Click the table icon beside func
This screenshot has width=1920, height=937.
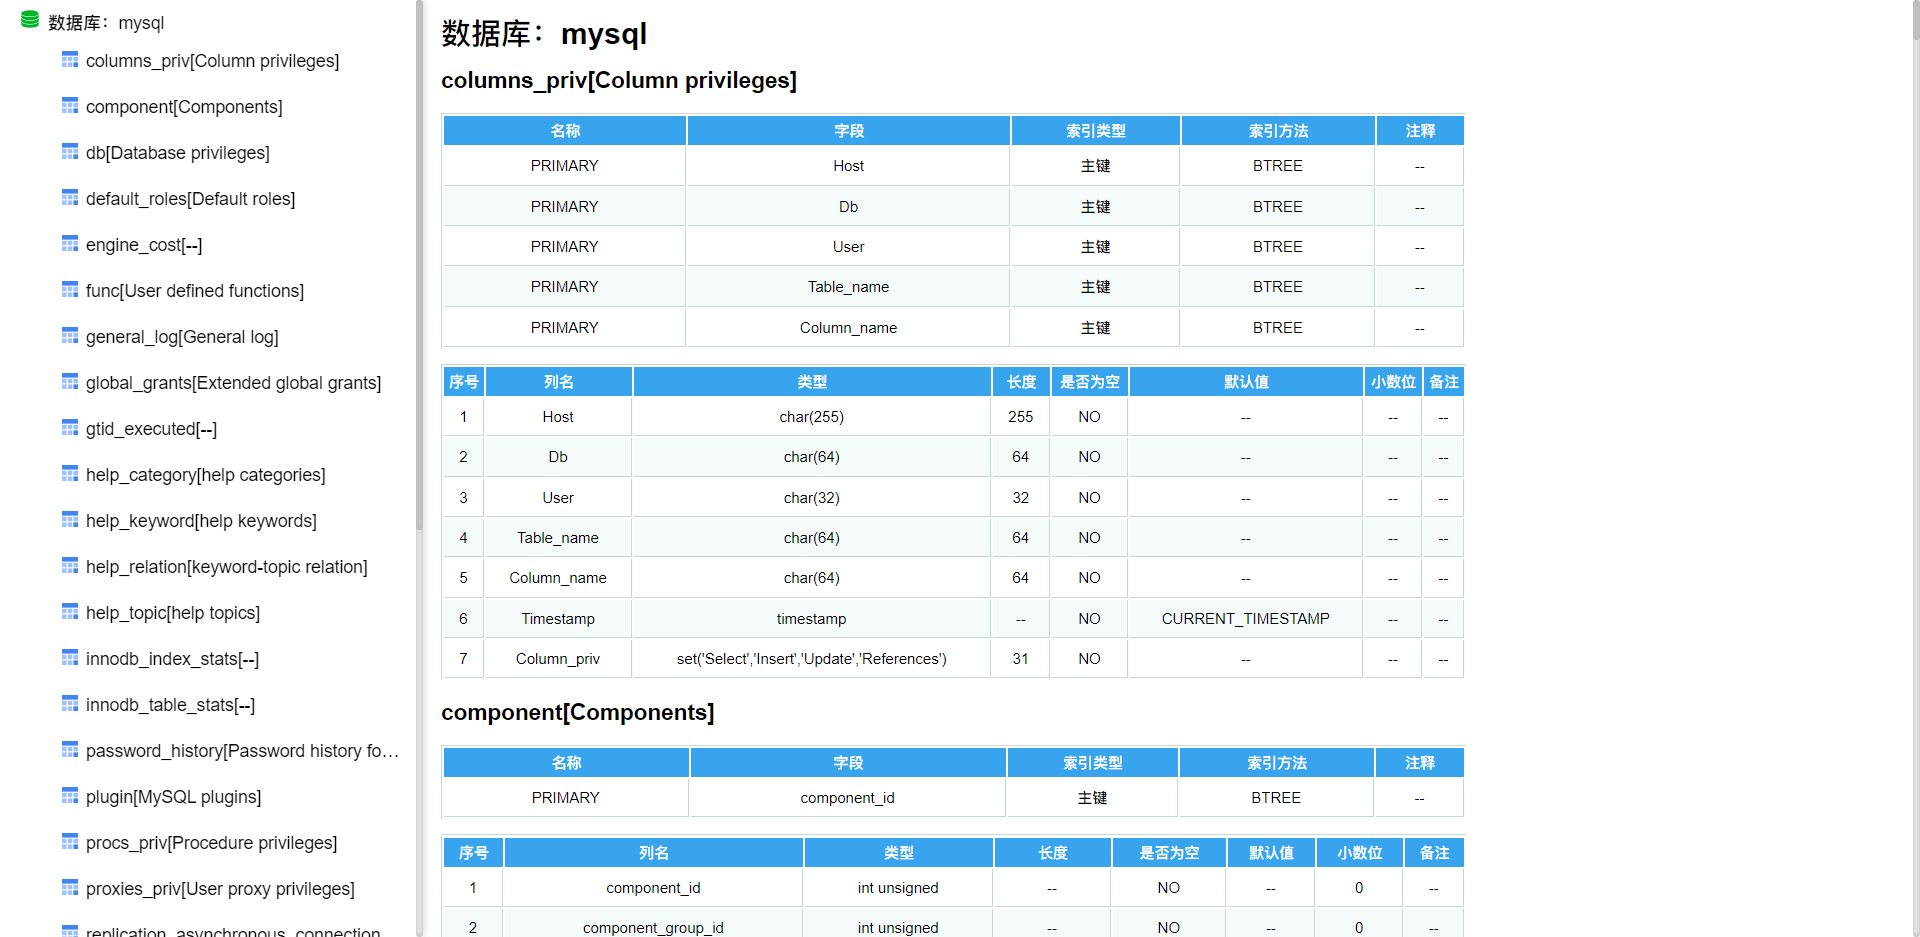(69, 289)
